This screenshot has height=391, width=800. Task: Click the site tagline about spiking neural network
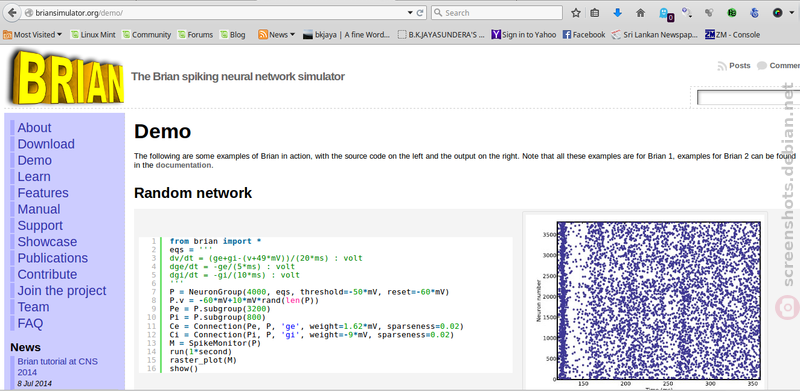point(238,77)
